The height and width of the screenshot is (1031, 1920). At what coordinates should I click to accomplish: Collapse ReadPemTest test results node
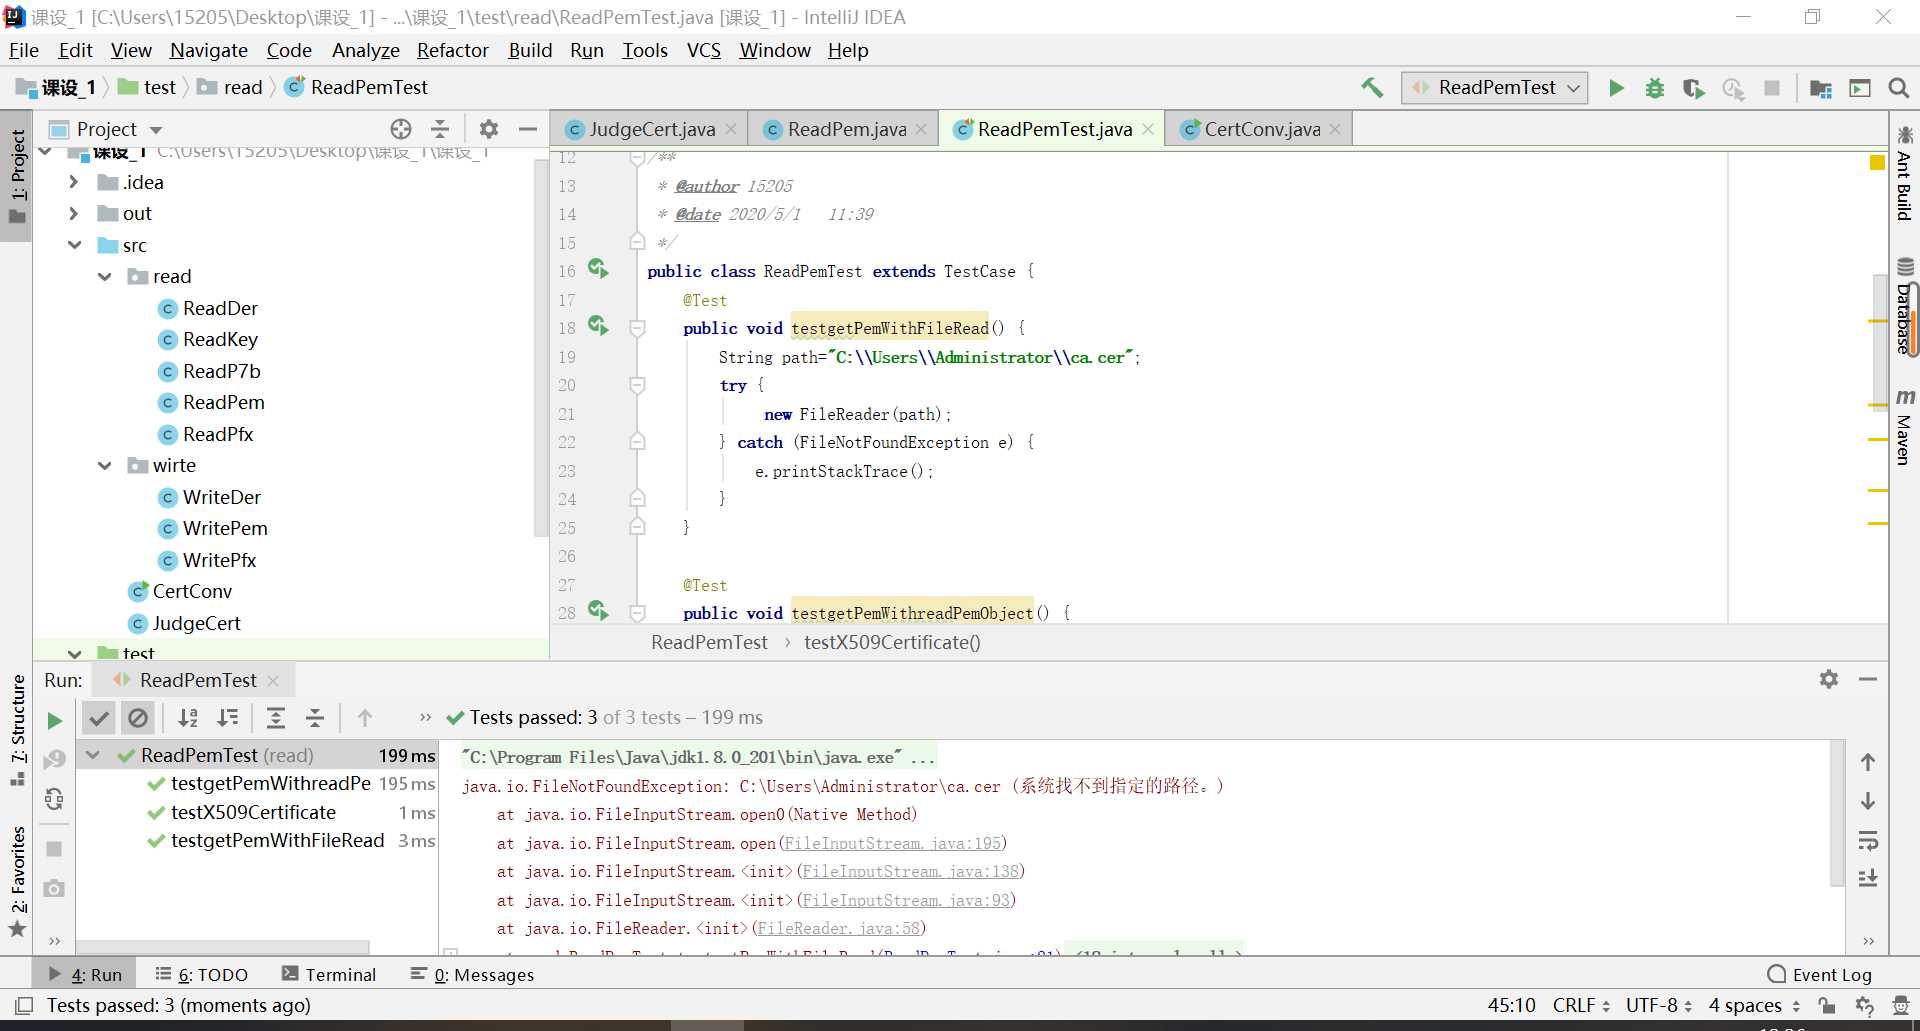(x=93, y=755)
